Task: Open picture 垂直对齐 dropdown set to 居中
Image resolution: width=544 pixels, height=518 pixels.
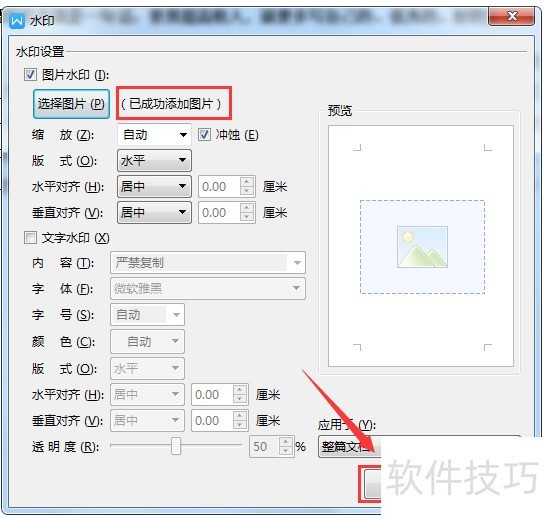Action: point(154,212)
